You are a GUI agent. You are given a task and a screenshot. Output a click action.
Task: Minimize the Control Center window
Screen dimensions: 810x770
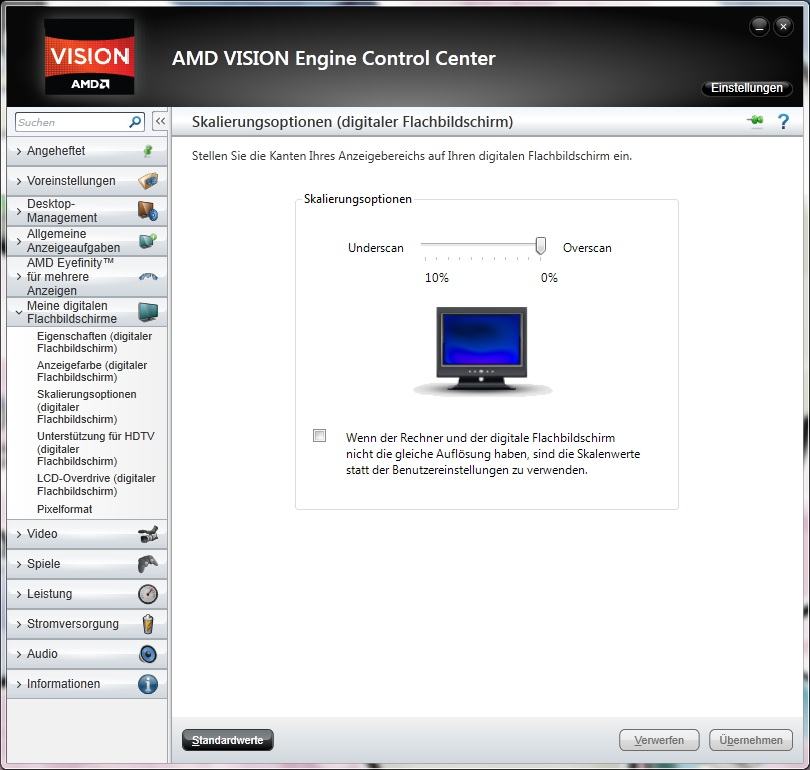(x=759, y=26)
